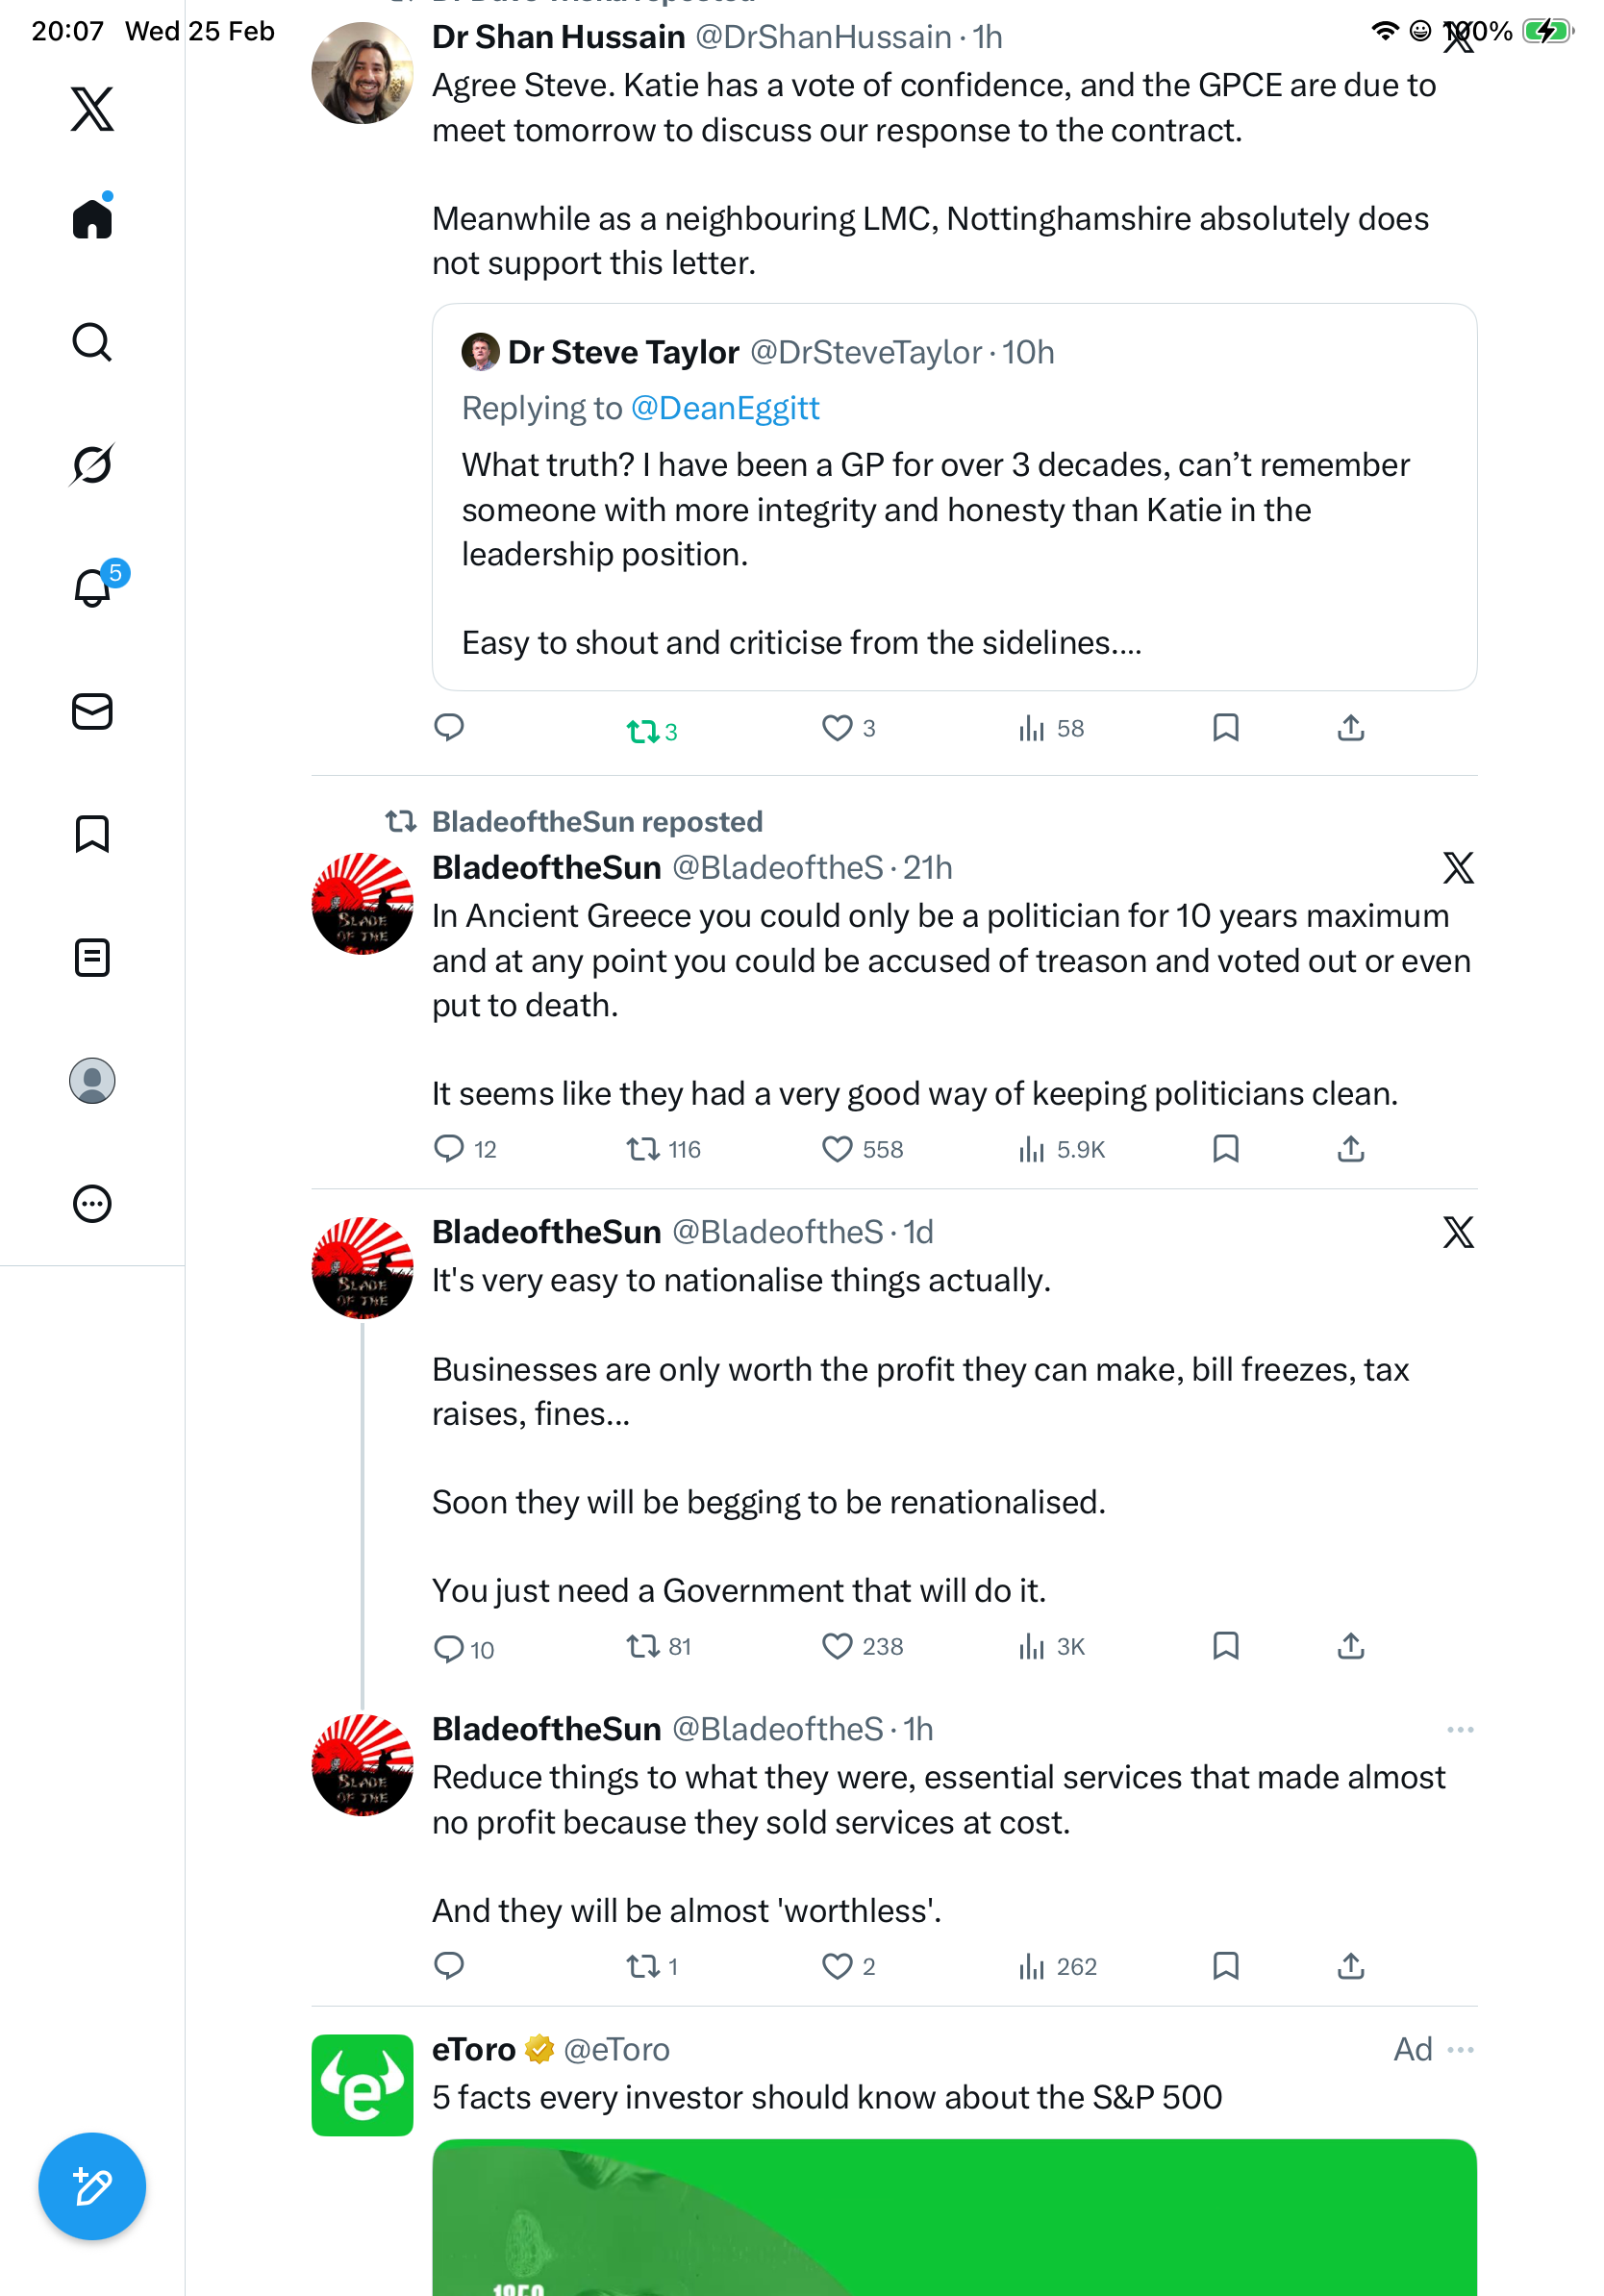The height and width of the screenshot is (2296, 1604).
Task: Open more options on eToro ad
Action: tap(1459, 2049)
